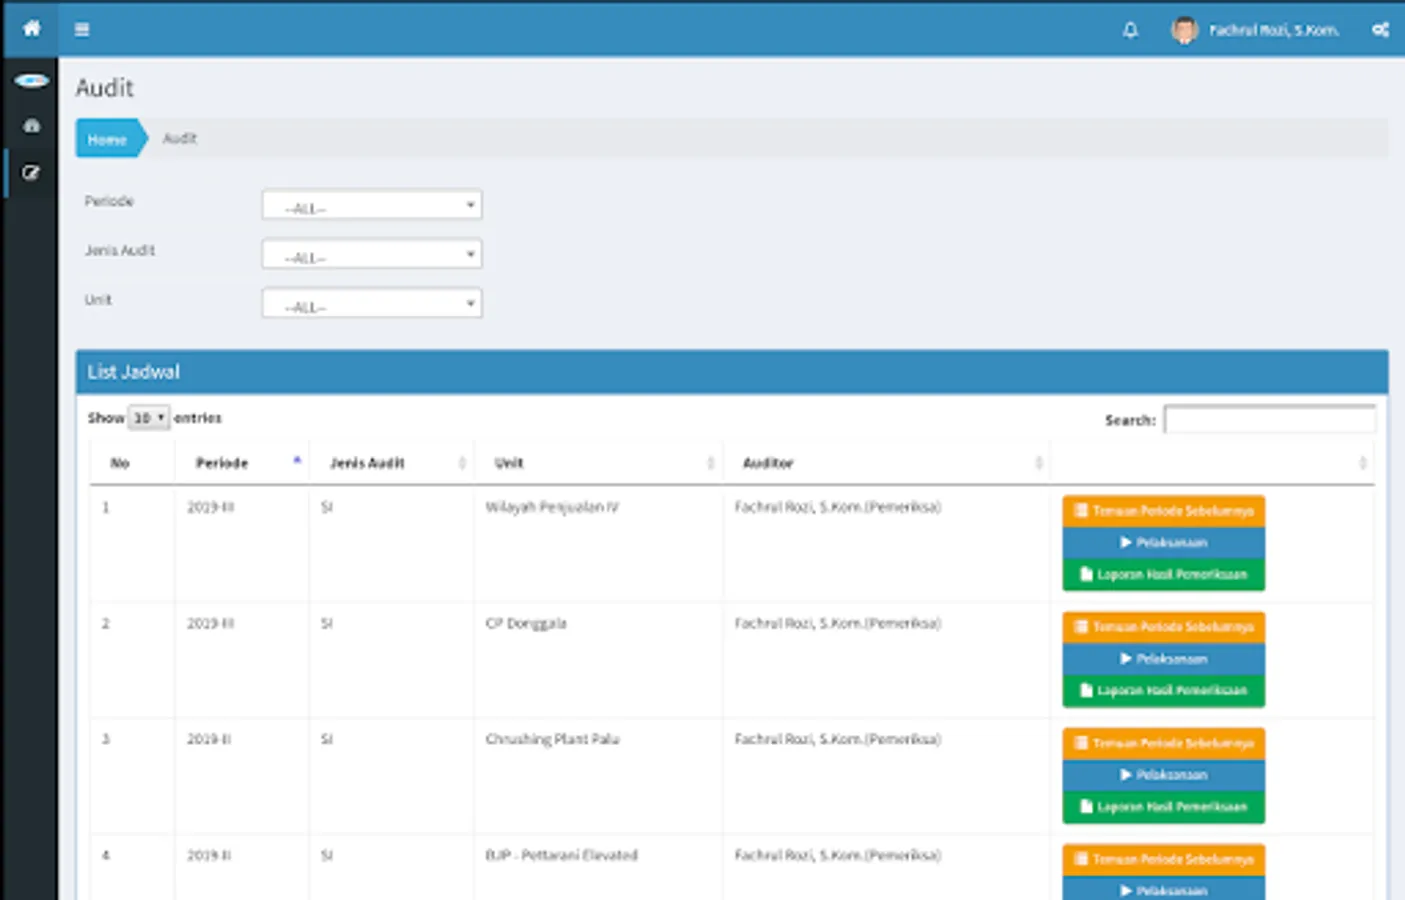This screenshot has height=900, width=1405.
Task: Select the 'CP Donggala' unit cell
Action: 526,623
